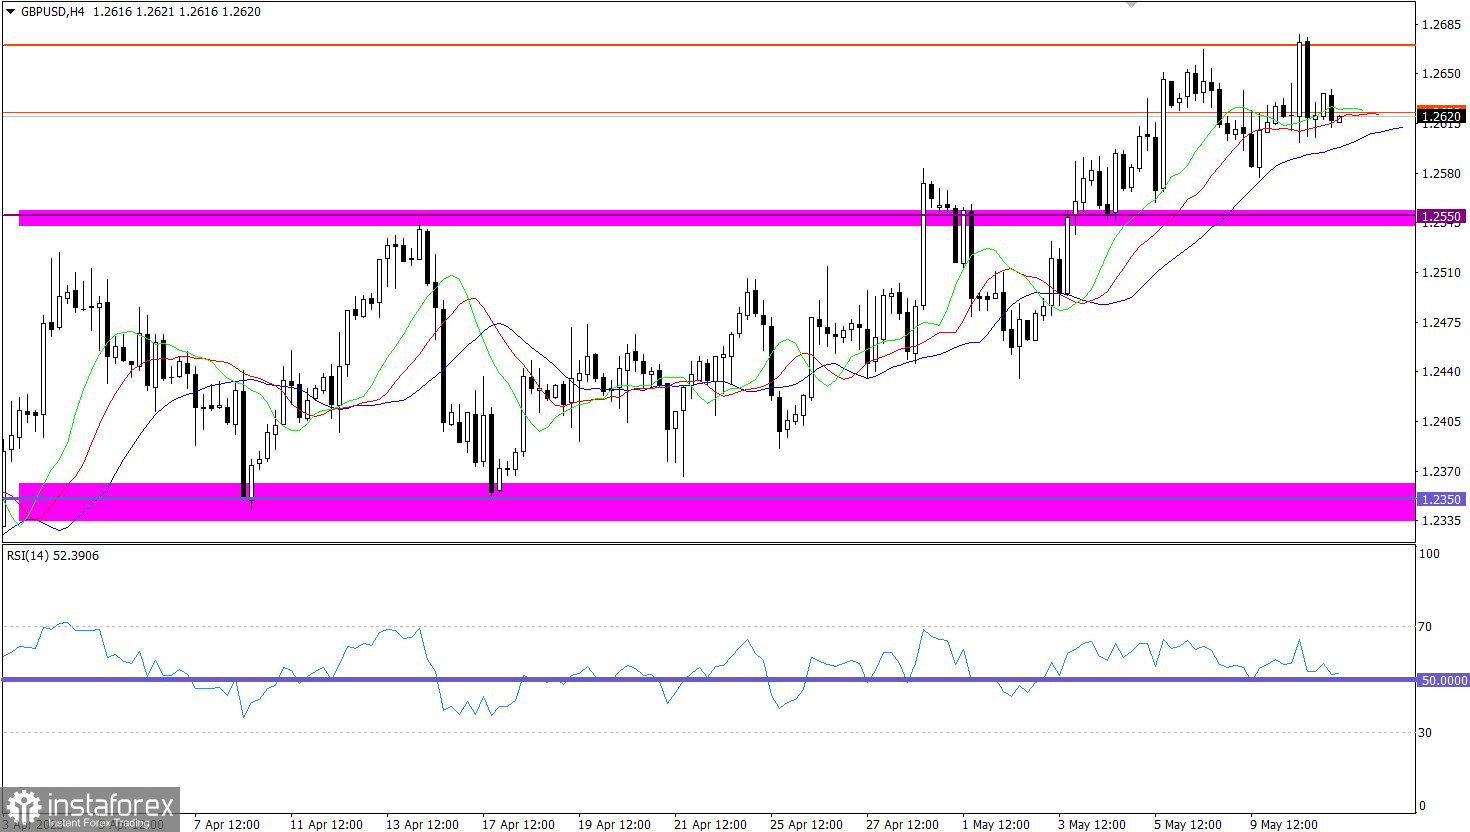The width and height of the screenshot is (1470, 832).
Task: Select the upper orange resistance line
Action: [708, 45]
